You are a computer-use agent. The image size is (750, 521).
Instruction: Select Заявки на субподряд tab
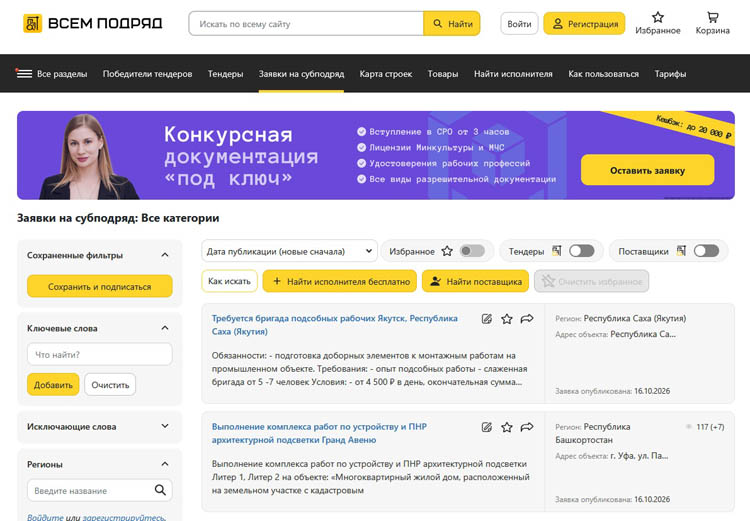coord(301,74)
